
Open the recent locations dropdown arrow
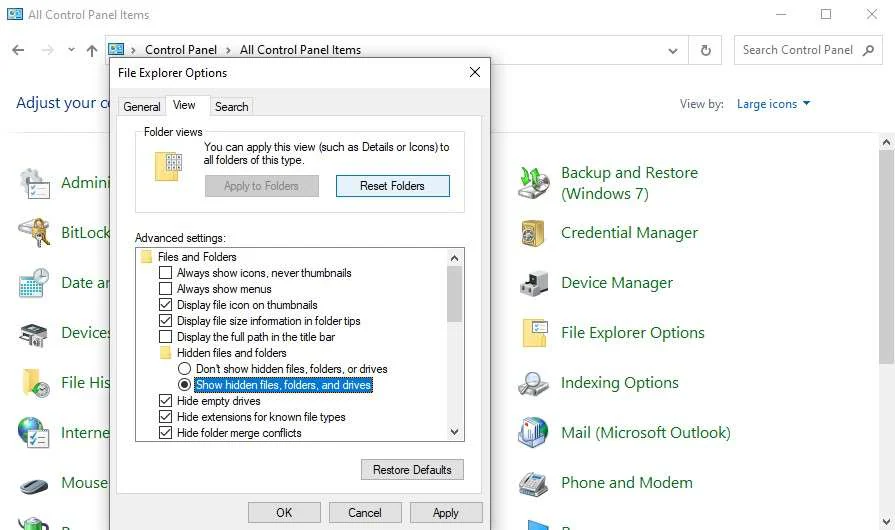[x=71, y=50]
